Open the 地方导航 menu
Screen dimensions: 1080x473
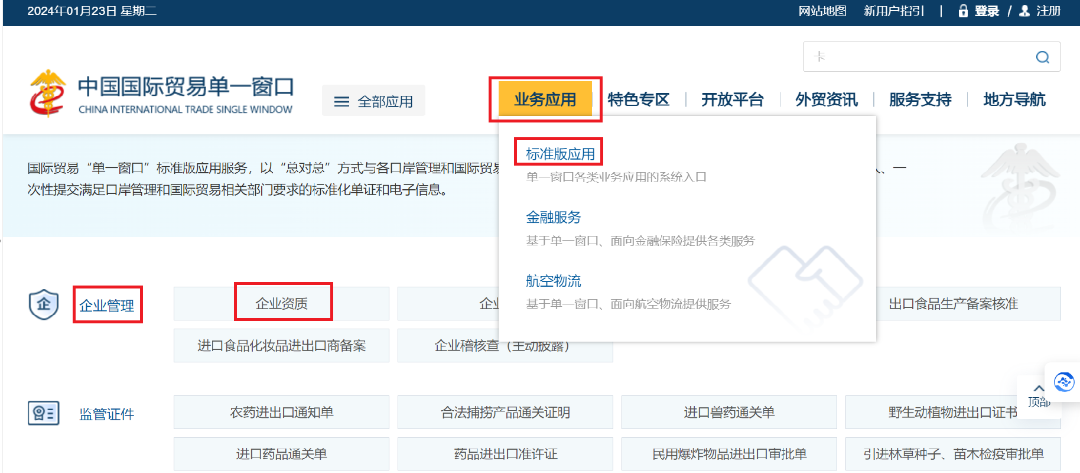(x=1015, y=100)
